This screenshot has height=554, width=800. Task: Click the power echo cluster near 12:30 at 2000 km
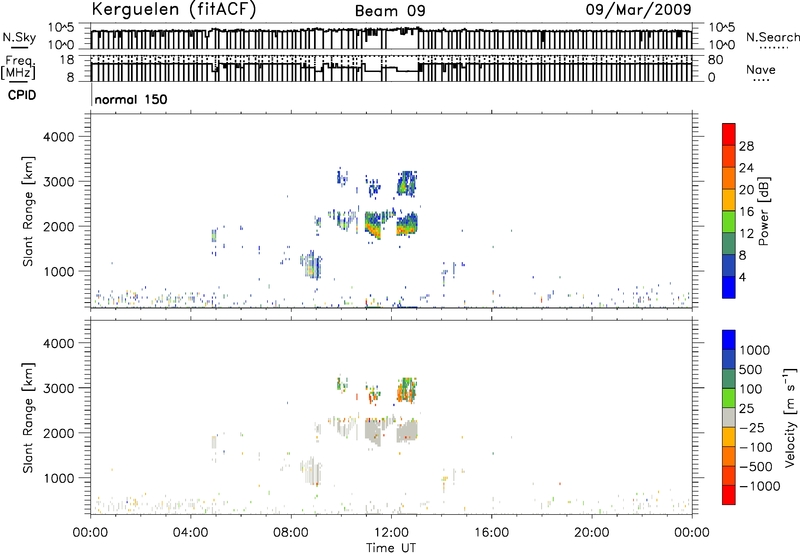point(407,223)
